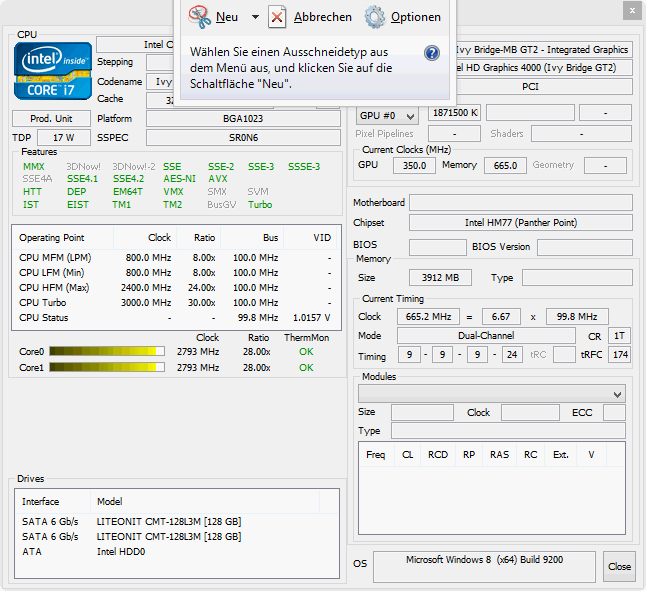Click the RAS column header in Modules
646x591 pixels.
click(499, 455)
